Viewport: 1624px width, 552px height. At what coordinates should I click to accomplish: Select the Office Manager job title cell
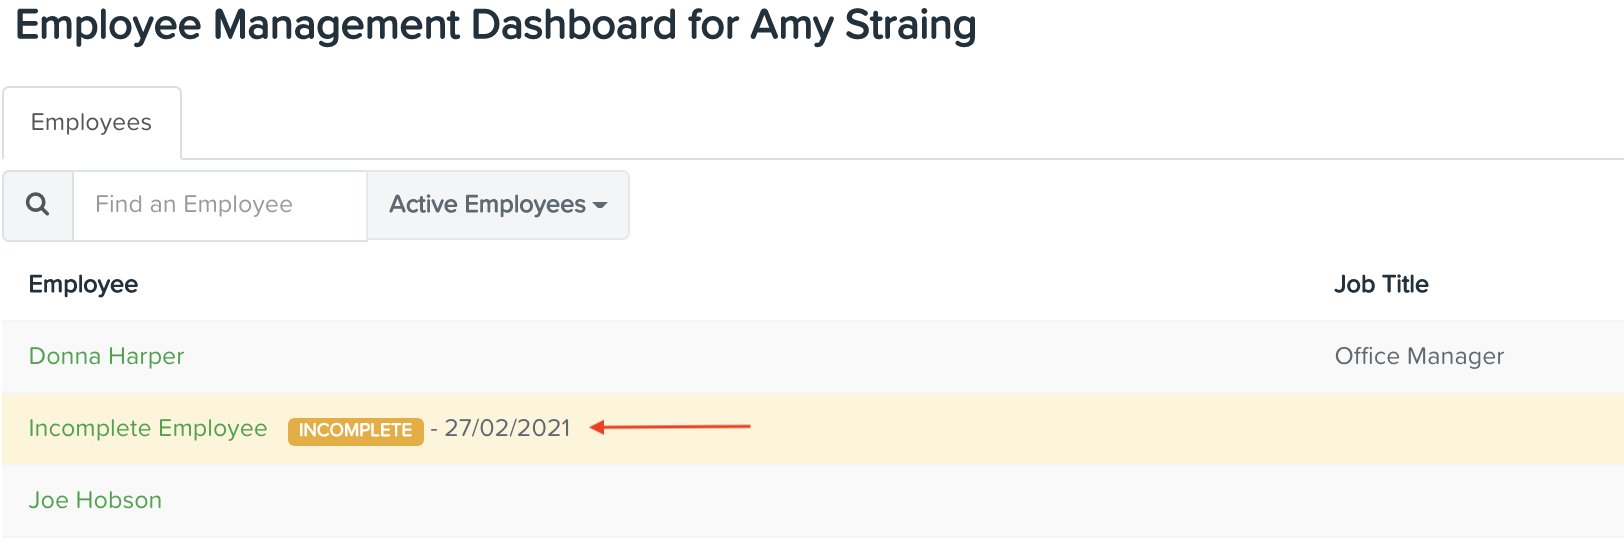coord(1419,356)
